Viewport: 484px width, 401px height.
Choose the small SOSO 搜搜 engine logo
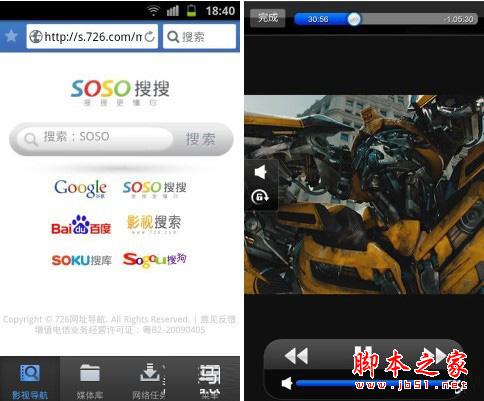coord(154,189)
